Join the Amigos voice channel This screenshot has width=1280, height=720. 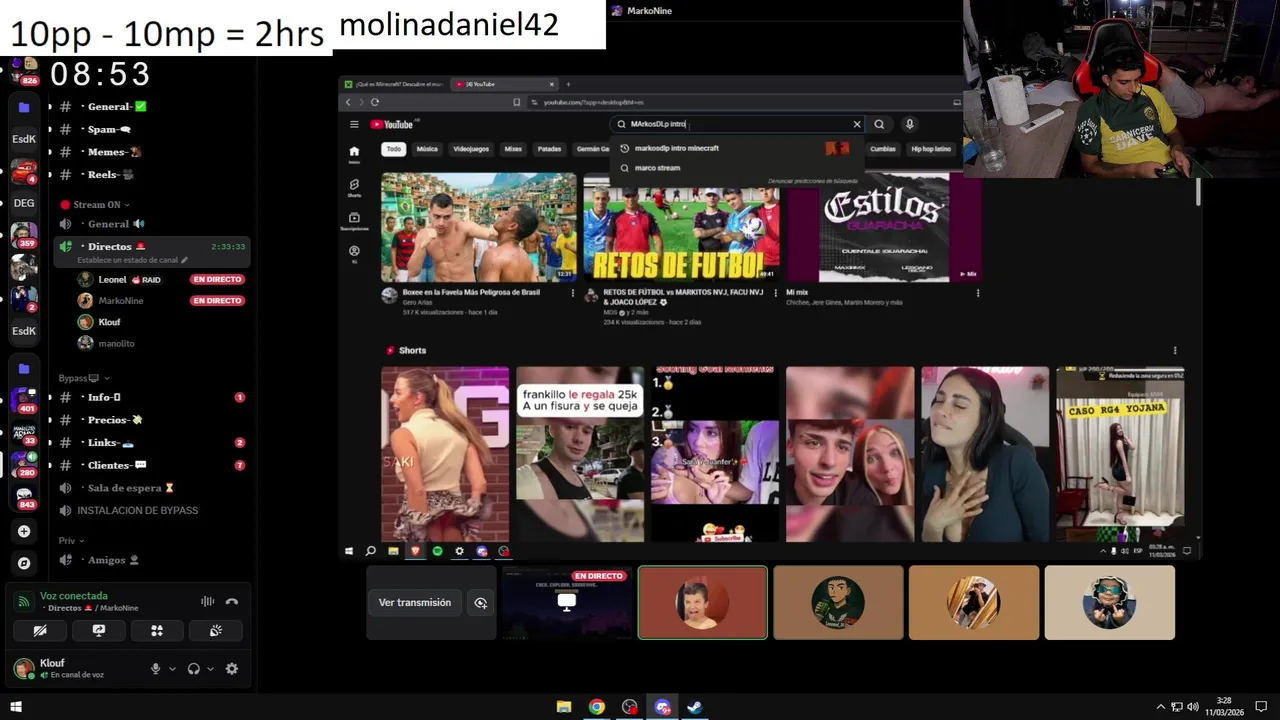coord(150,560)
